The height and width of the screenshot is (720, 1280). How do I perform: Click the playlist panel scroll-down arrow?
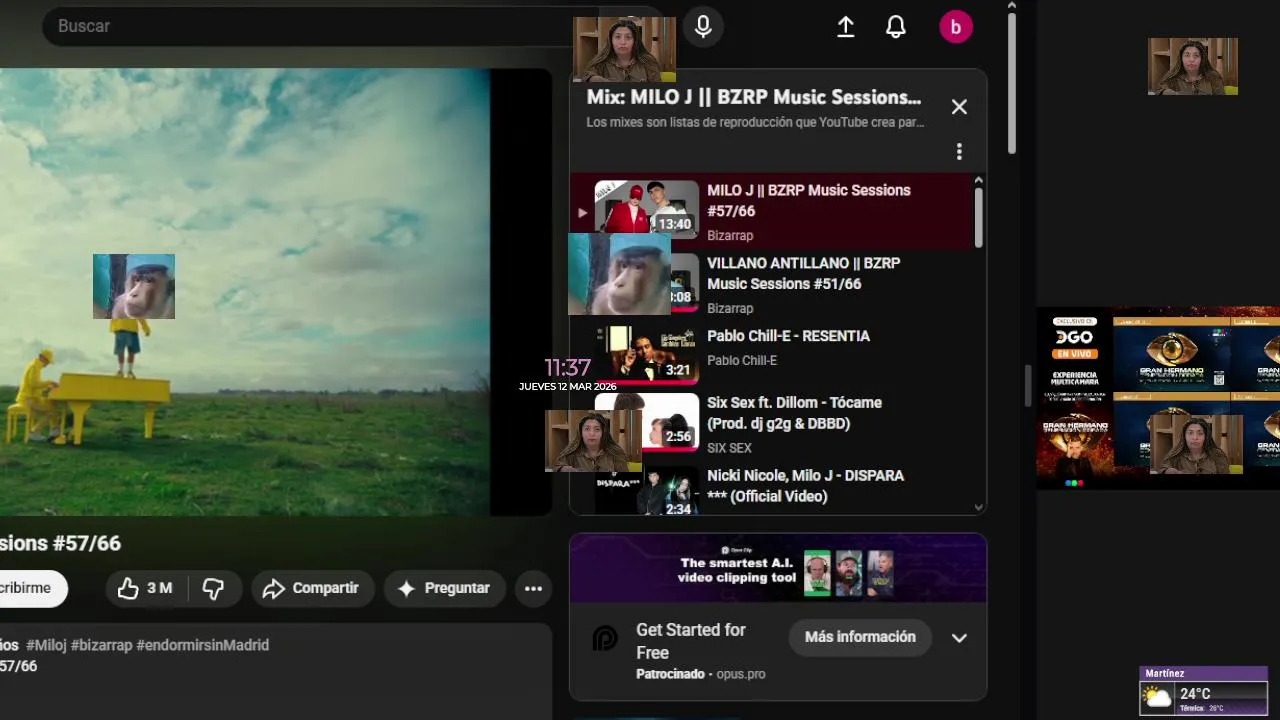tap(978, 508)
